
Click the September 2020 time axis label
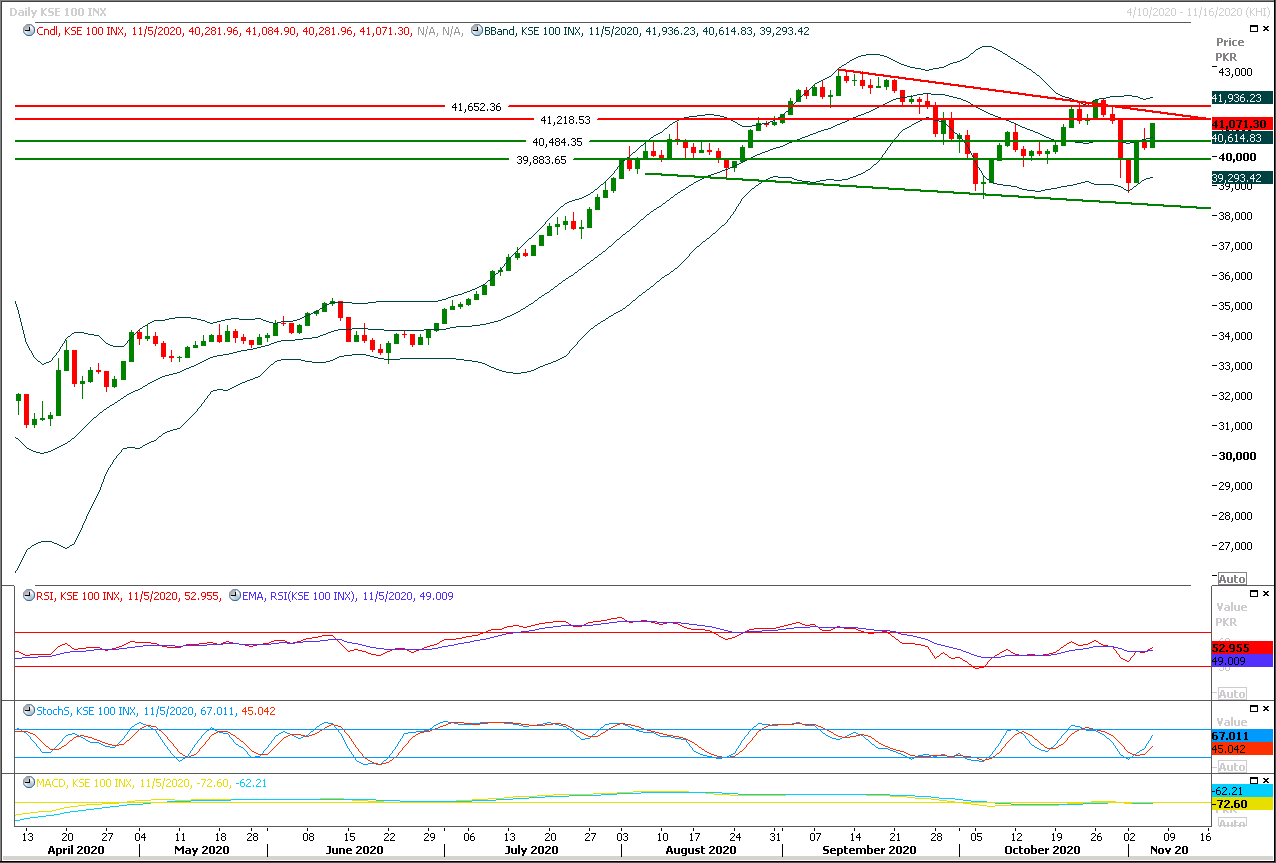click(869, 849)
